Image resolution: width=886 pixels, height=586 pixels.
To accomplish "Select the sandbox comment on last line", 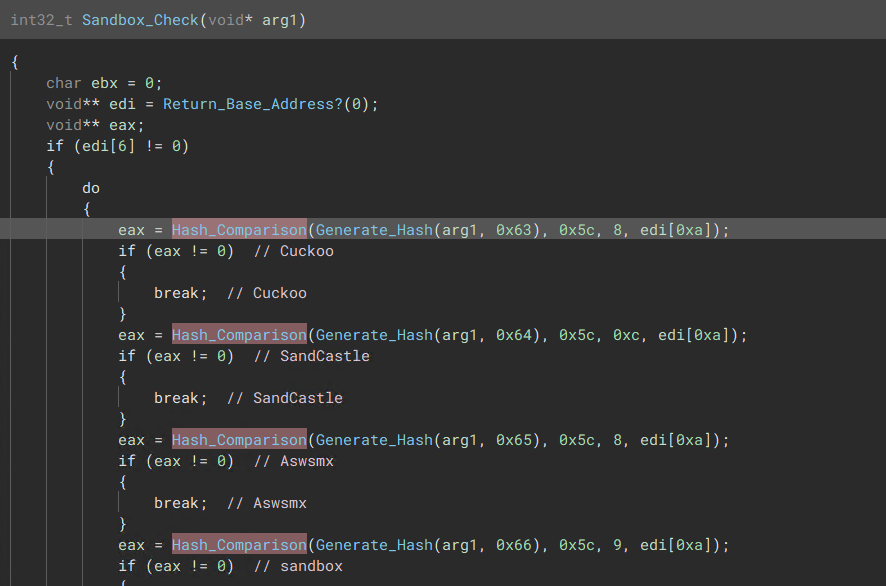I will [311, 566].
